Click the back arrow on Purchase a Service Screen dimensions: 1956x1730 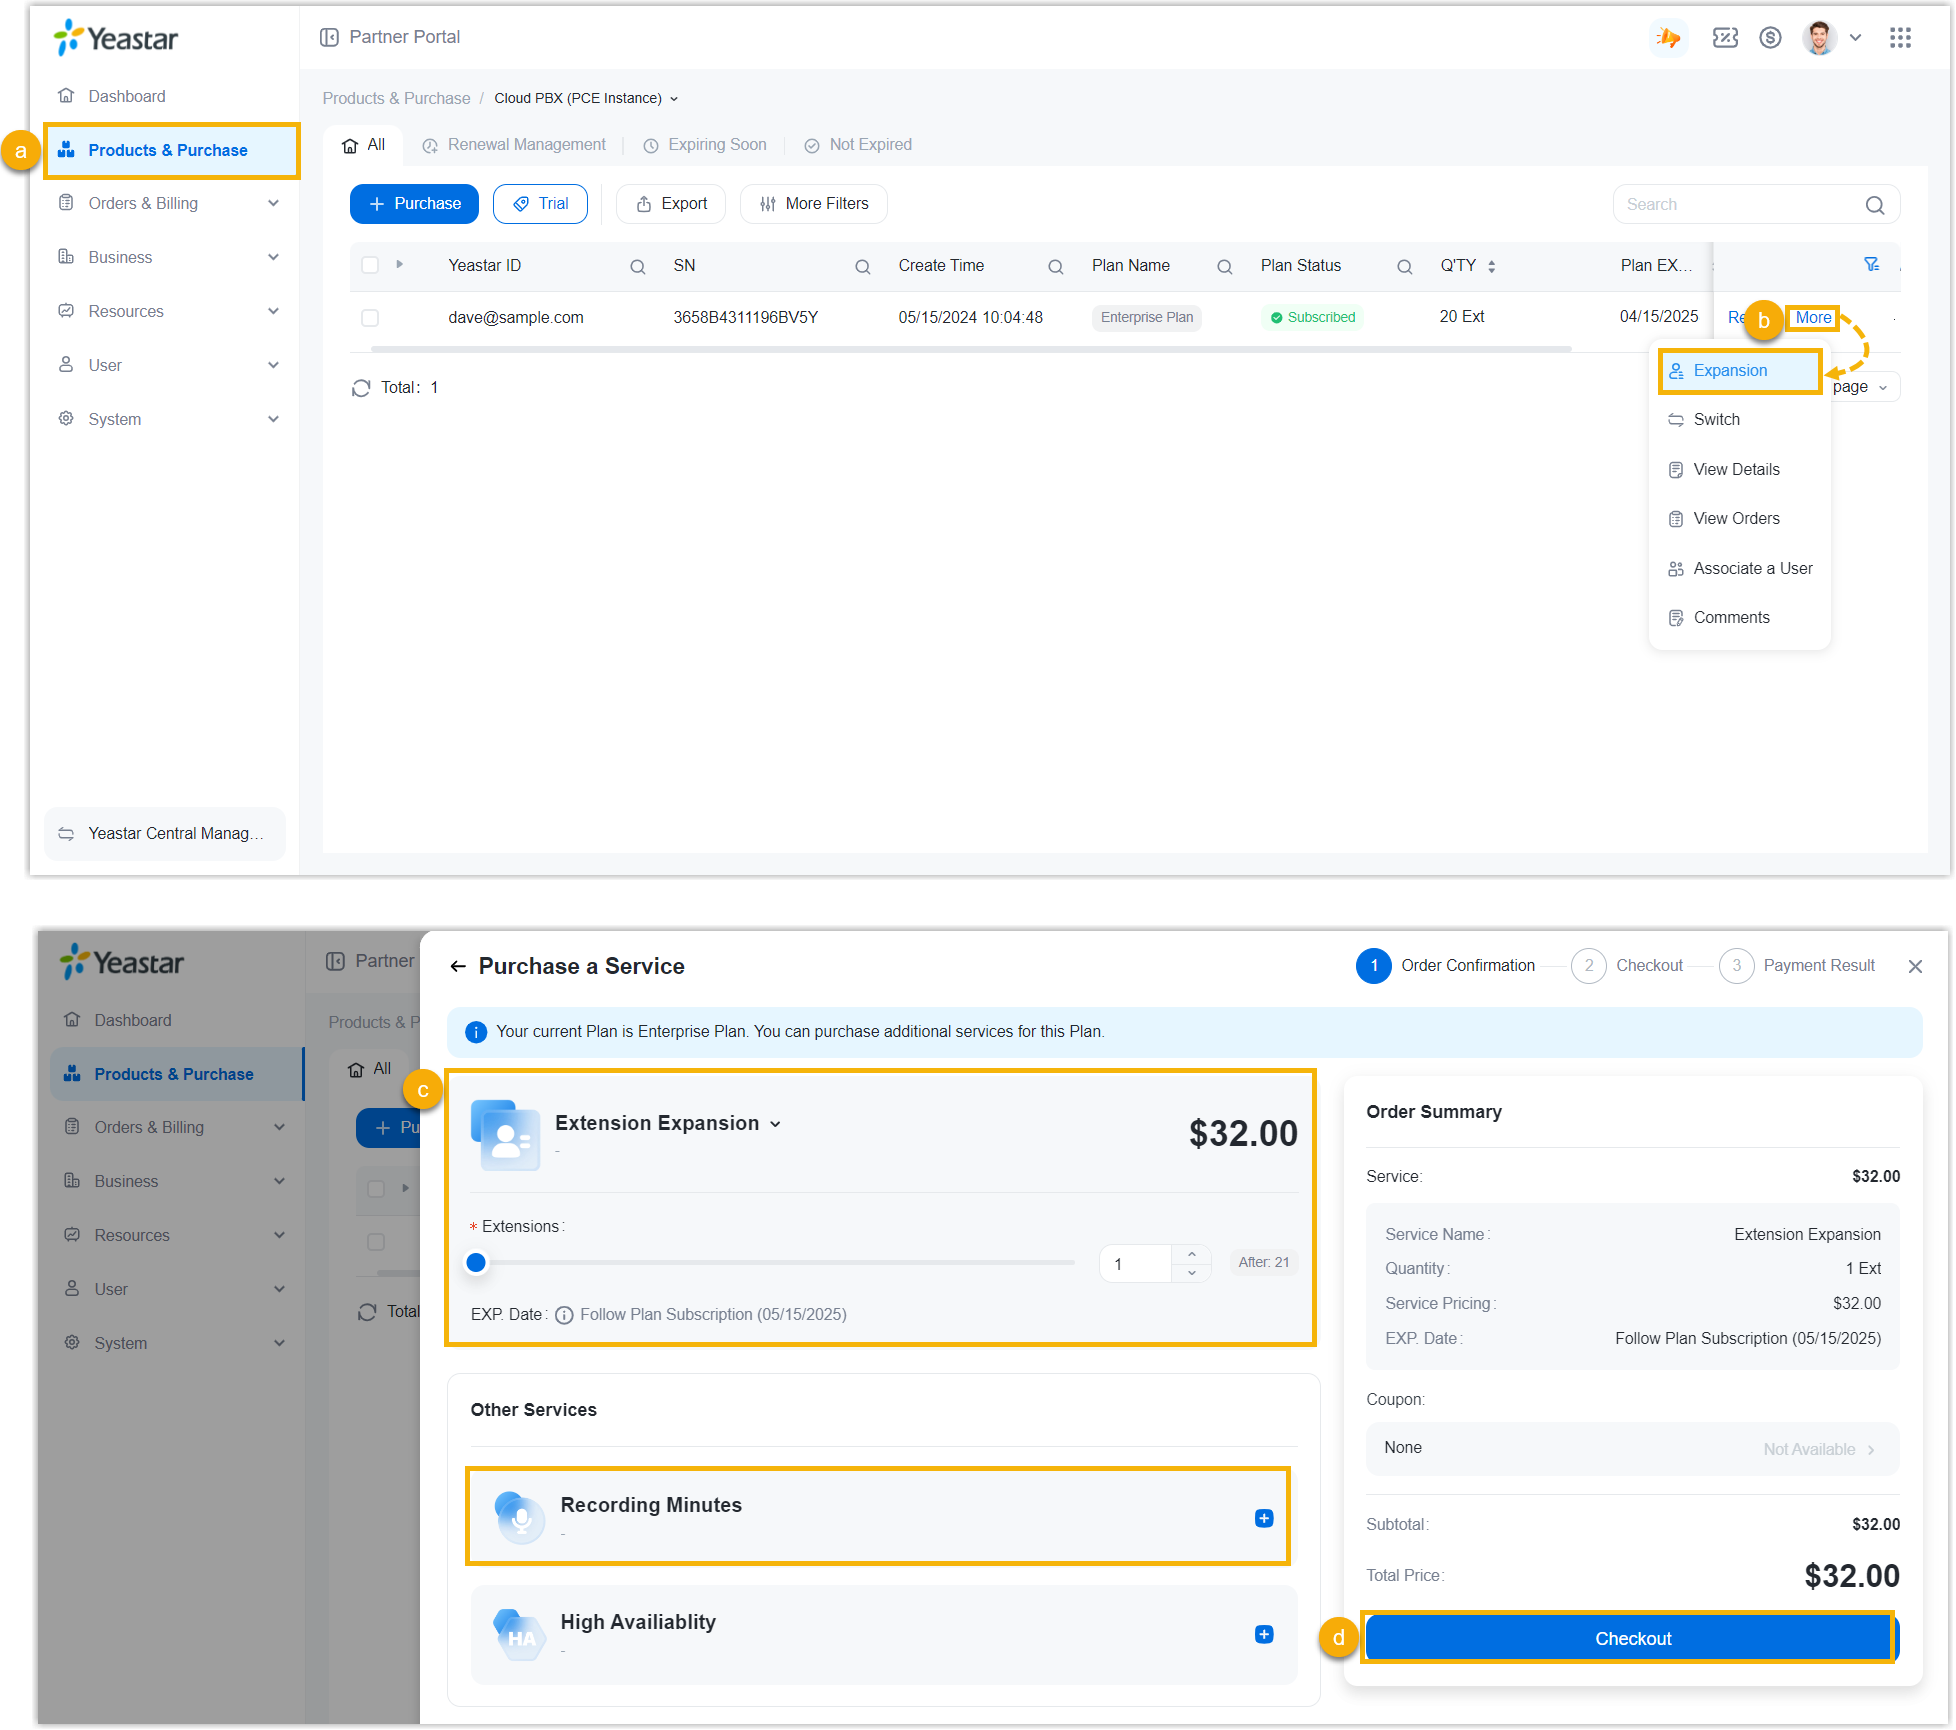[x=458, y=966]
